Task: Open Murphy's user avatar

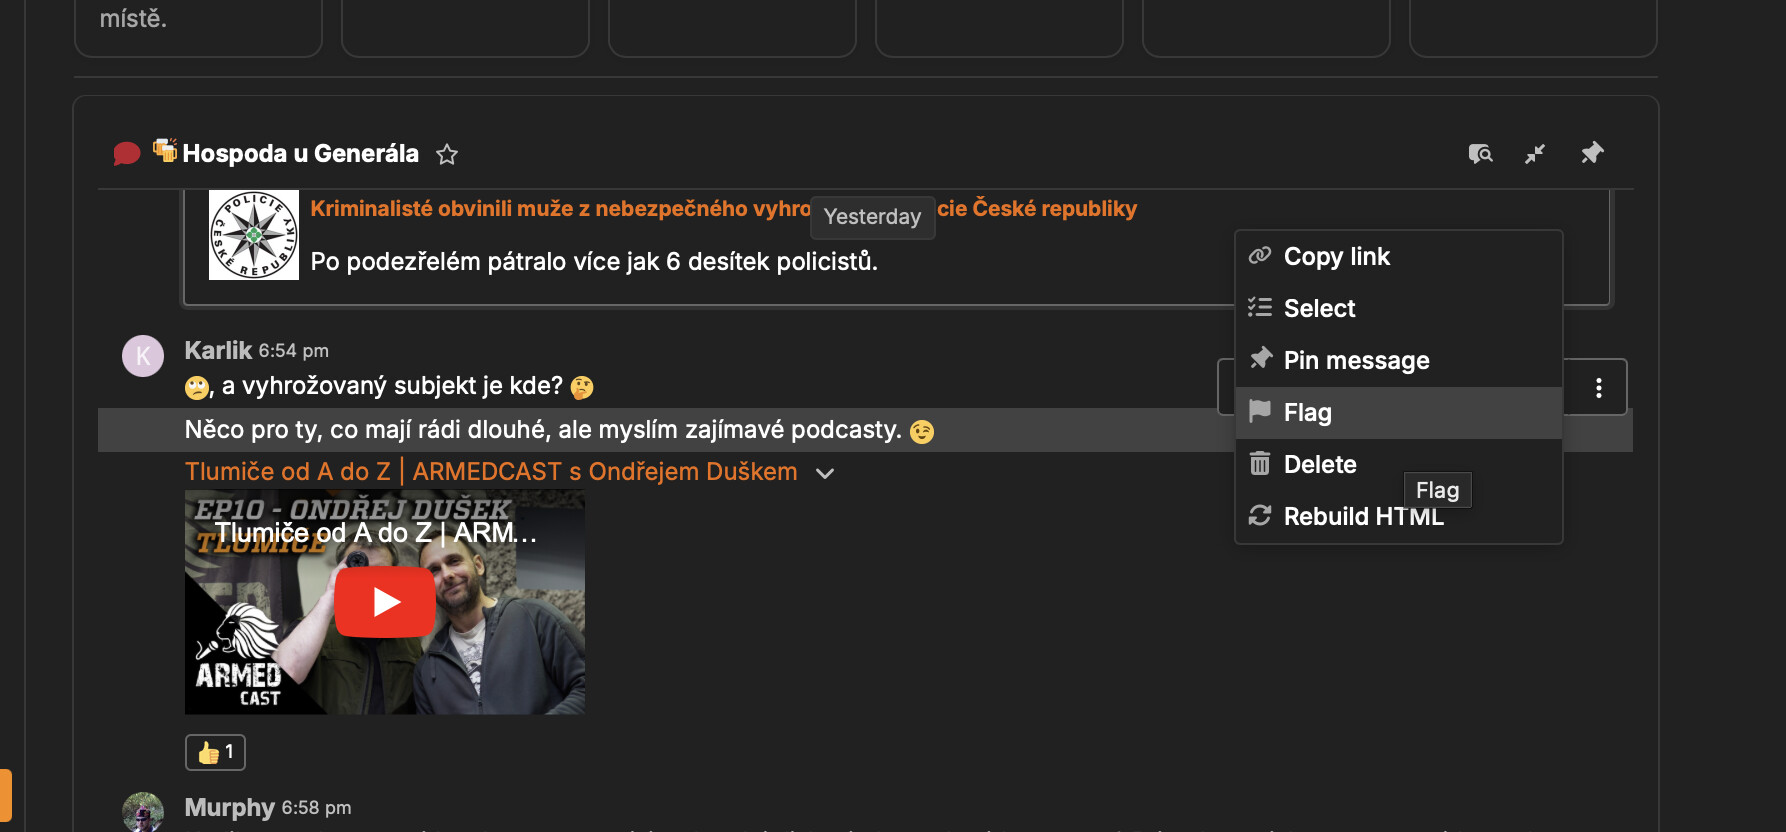Action: tap(143, 812)
